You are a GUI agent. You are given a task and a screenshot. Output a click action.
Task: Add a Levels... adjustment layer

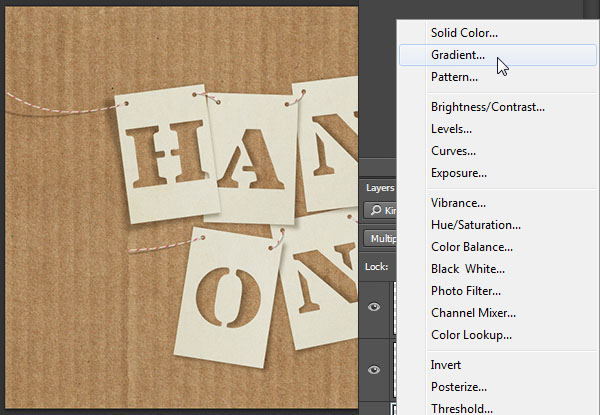click(451, 129)
